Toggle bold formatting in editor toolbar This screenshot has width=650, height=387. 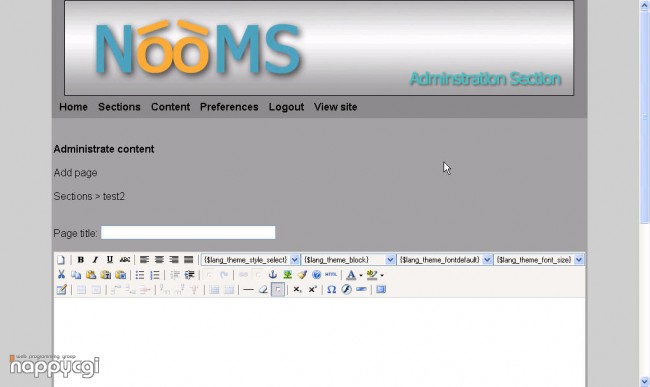point(81,260)
